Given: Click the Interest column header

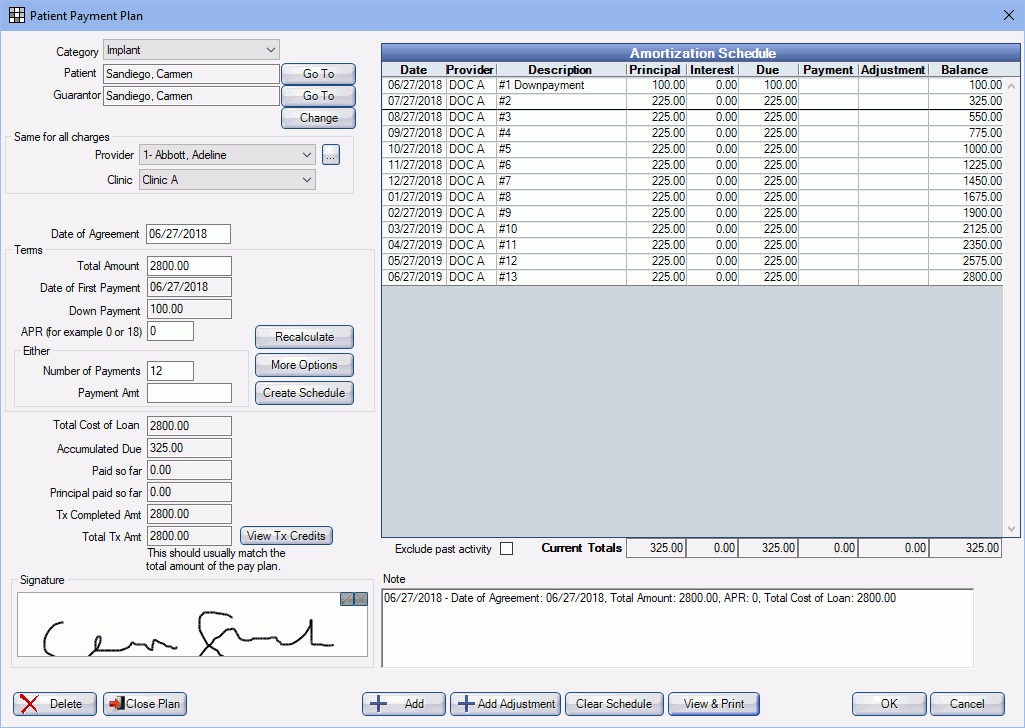Looking at the screenshot, I should 713,70.
